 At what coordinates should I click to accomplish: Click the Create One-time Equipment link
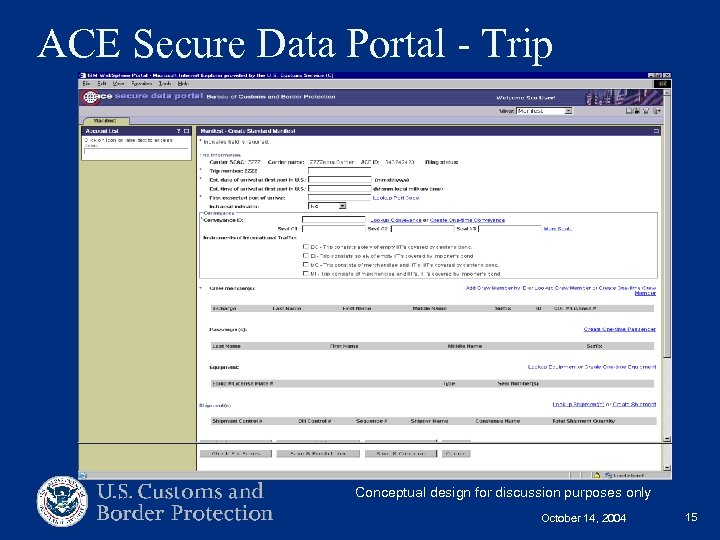620,367
